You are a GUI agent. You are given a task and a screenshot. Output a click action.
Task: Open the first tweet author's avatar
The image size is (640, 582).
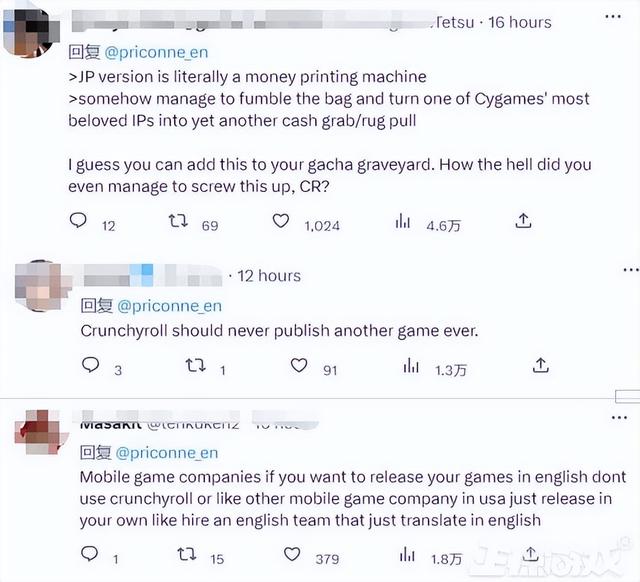click(x=31, y=33)
